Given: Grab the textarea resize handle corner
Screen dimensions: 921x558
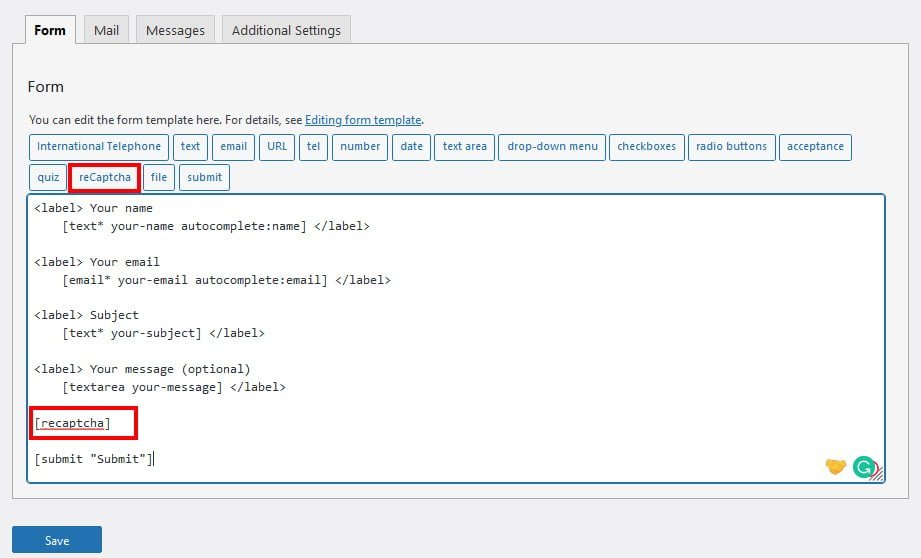Looking at the screenshot, I should click(x=878, y=475).
